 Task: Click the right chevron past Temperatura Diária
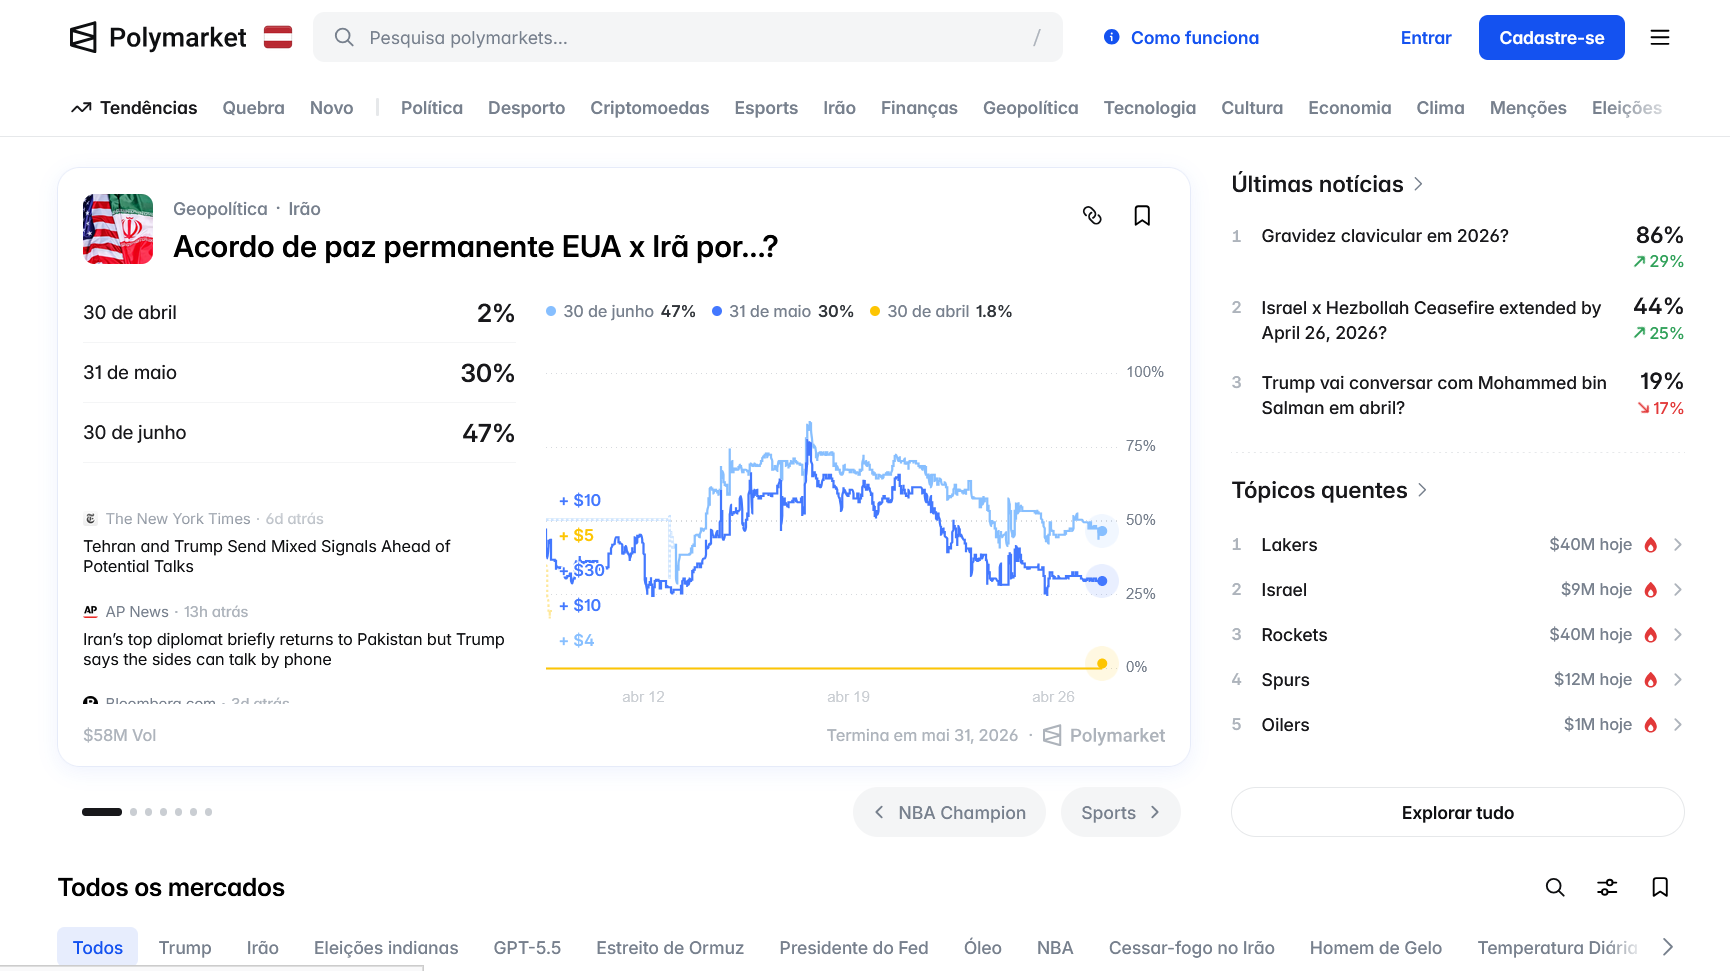tap(1666, 945)
